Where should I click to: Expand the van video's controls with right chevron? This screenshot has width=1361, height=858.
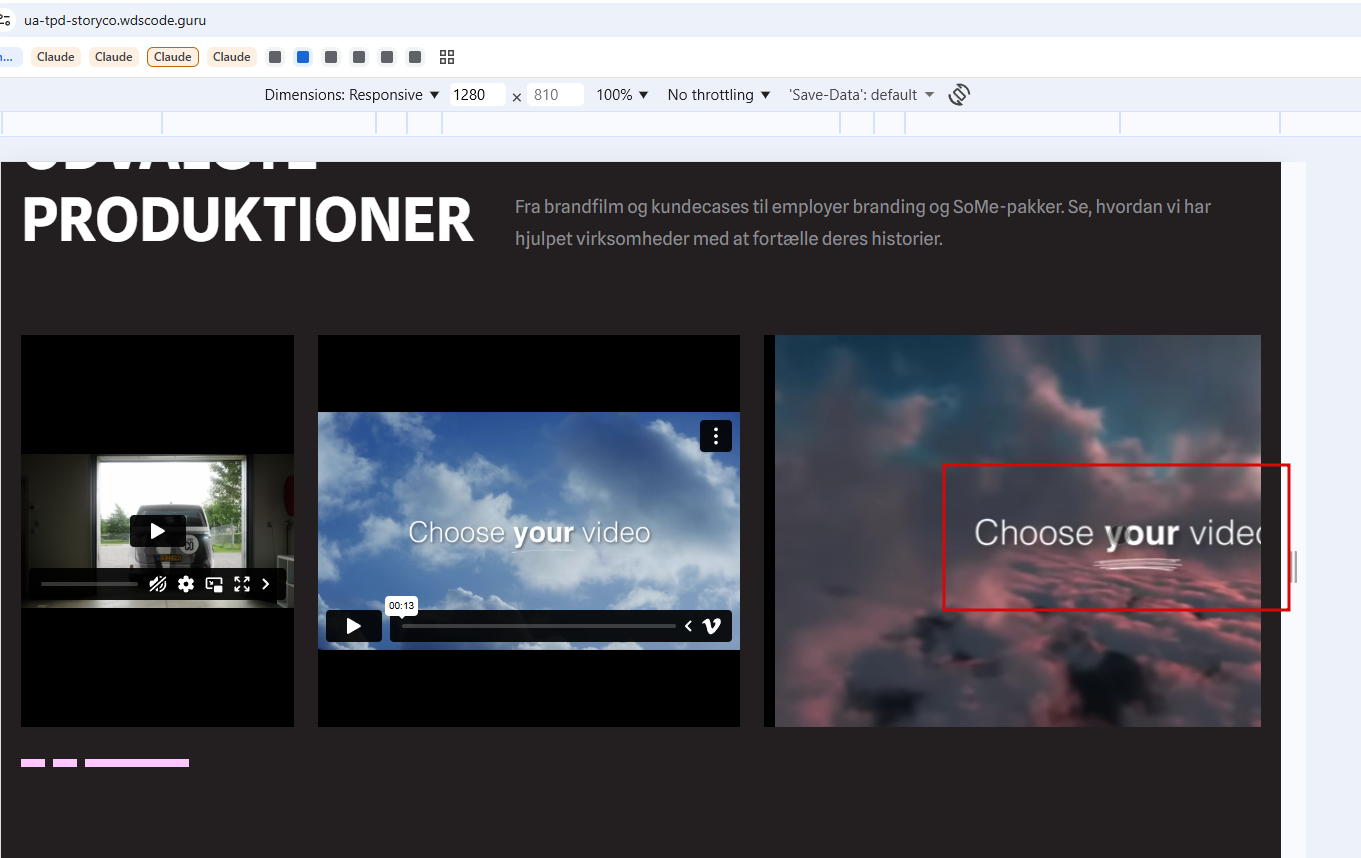point(266,584)
